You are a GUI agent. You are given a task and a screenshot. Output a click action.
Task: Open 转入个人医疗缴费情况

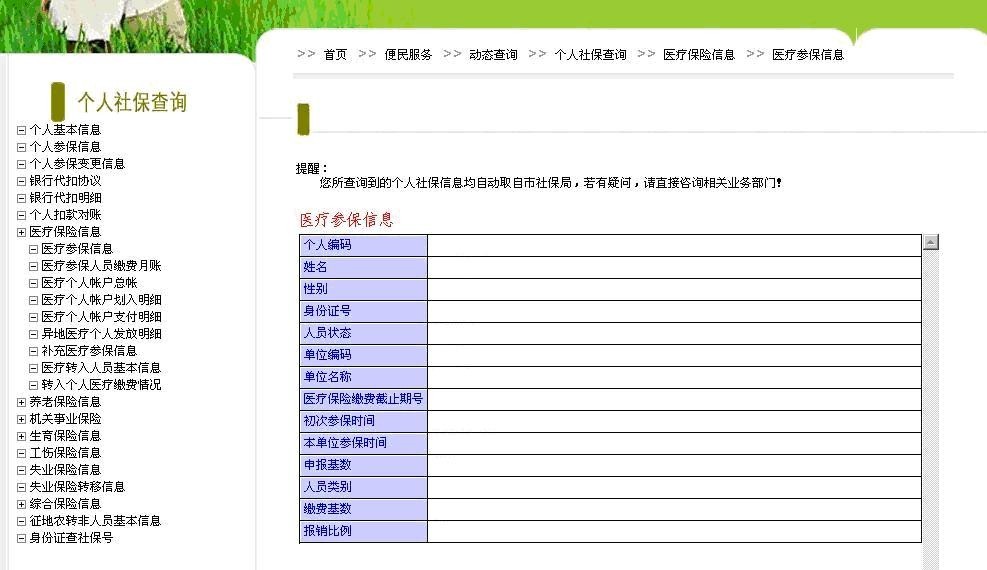[x=101, y=384]
